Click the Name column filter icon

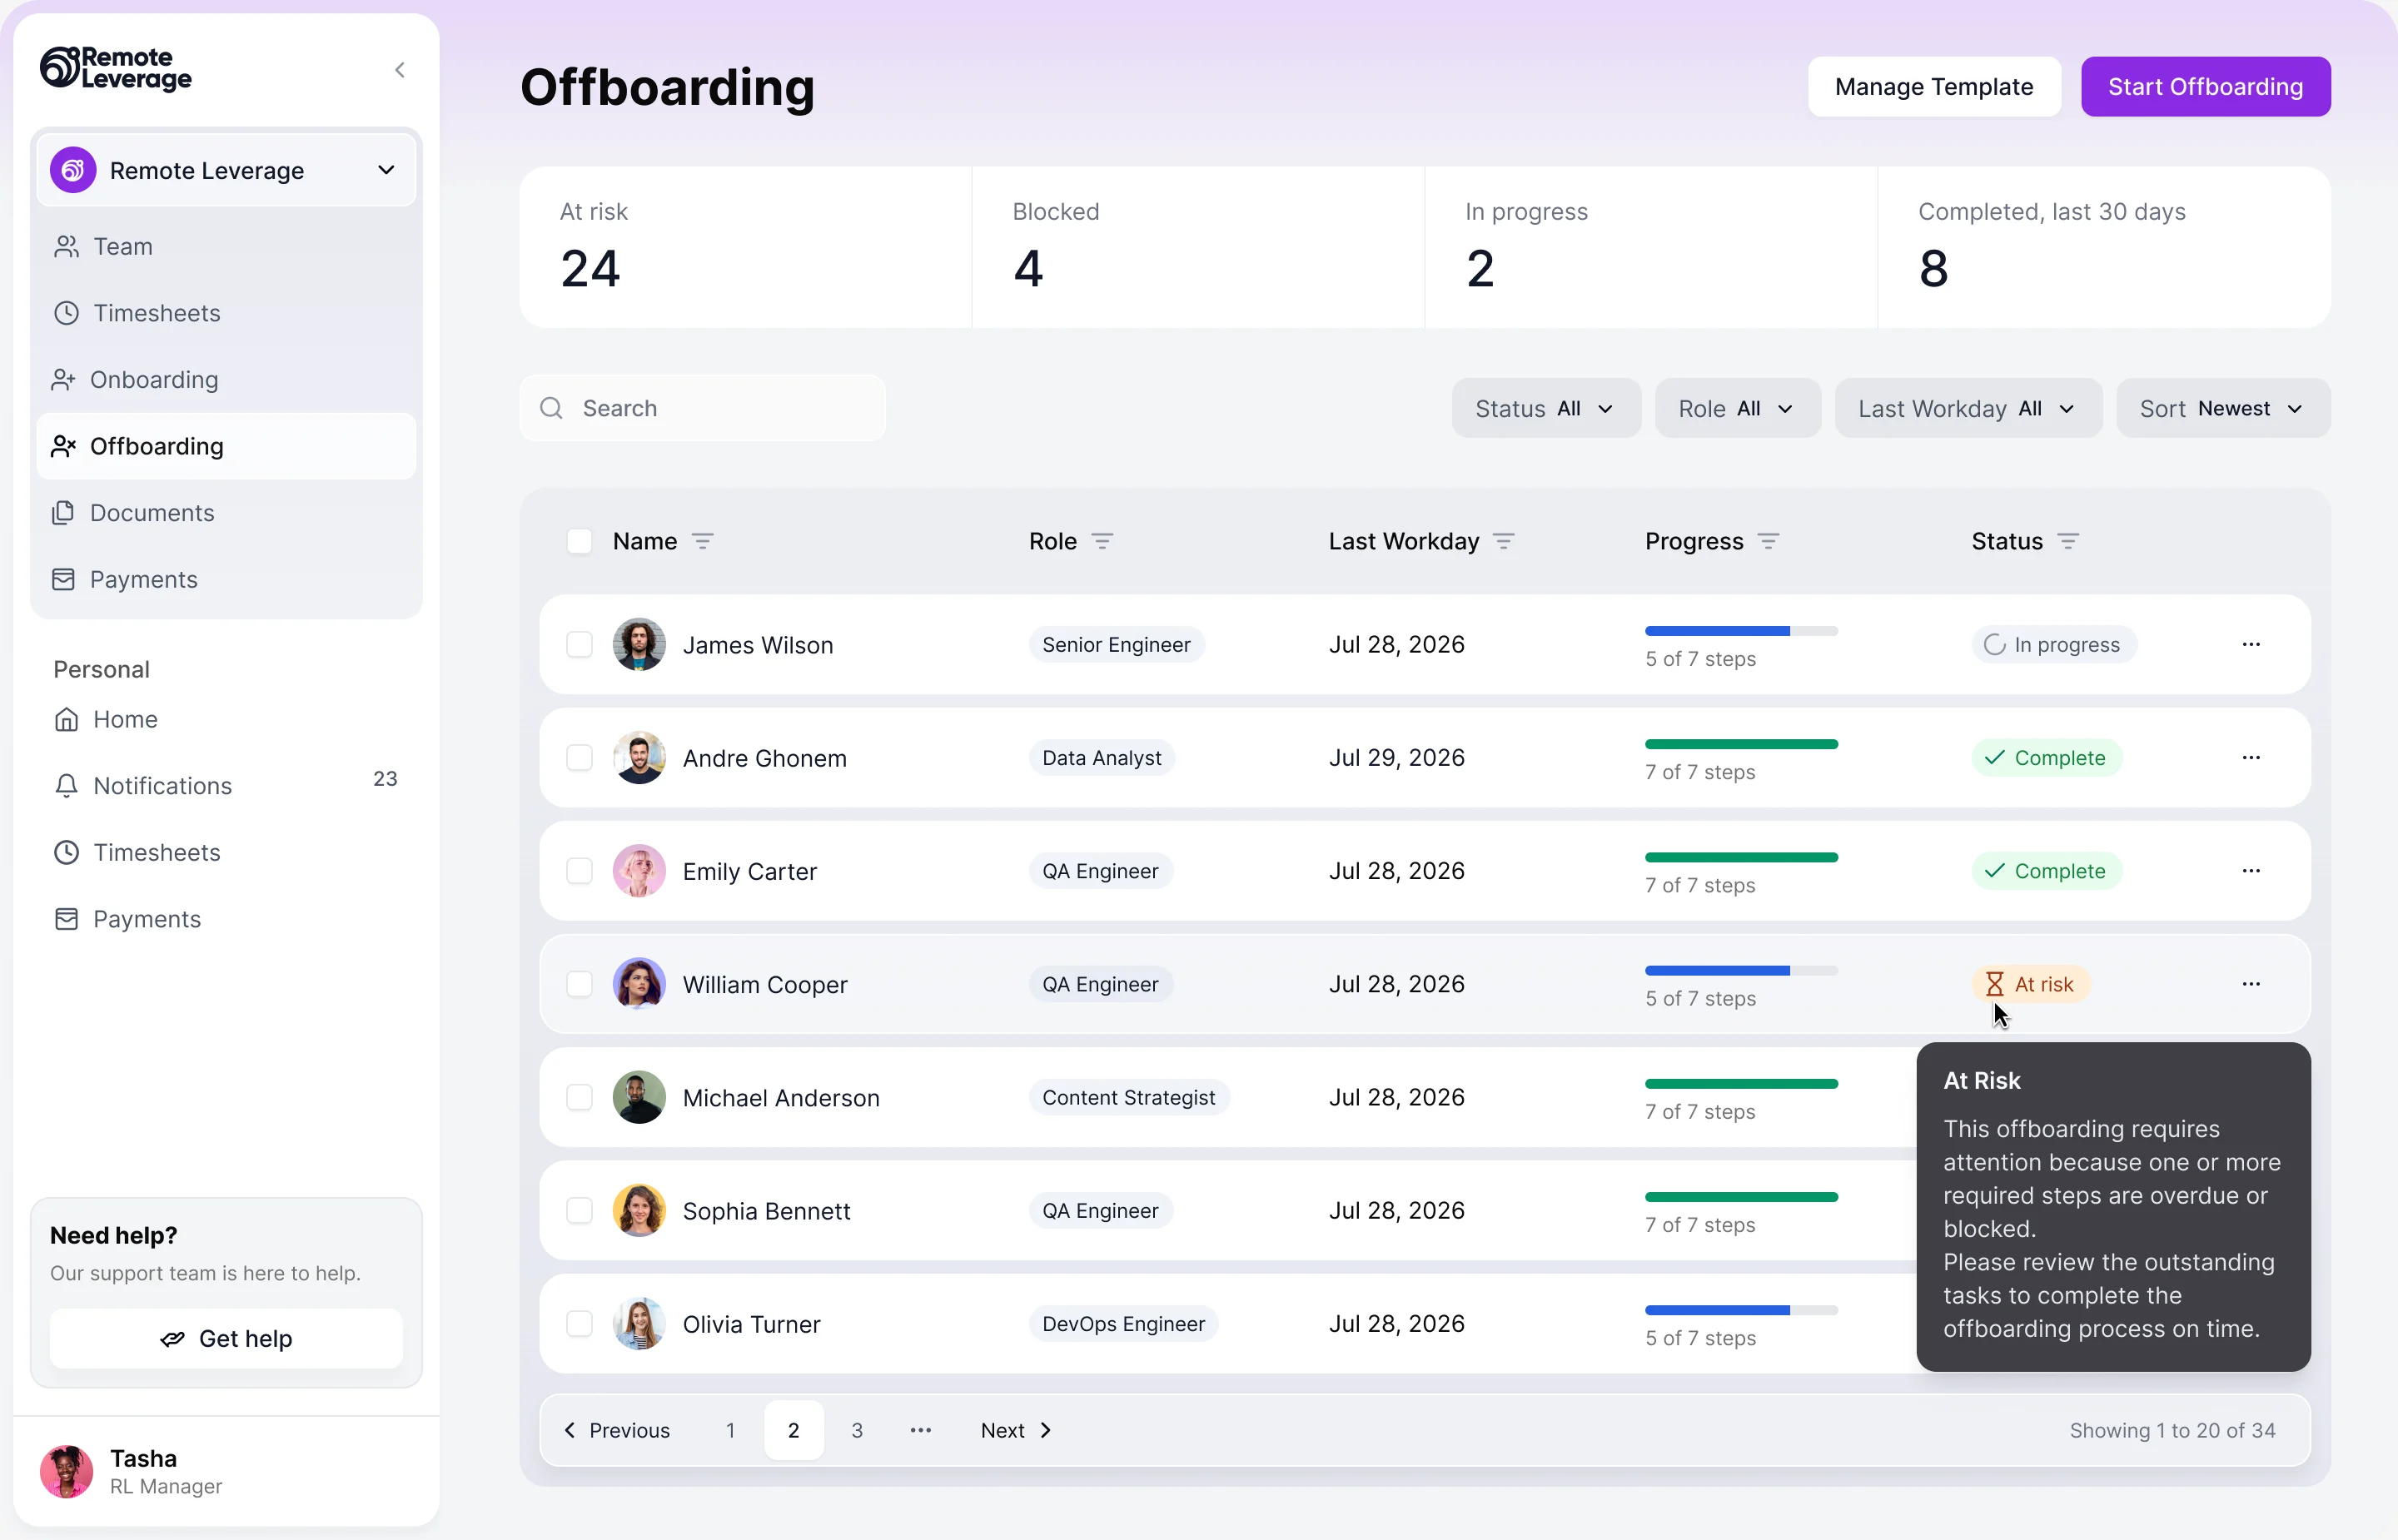tap(703, 541)
